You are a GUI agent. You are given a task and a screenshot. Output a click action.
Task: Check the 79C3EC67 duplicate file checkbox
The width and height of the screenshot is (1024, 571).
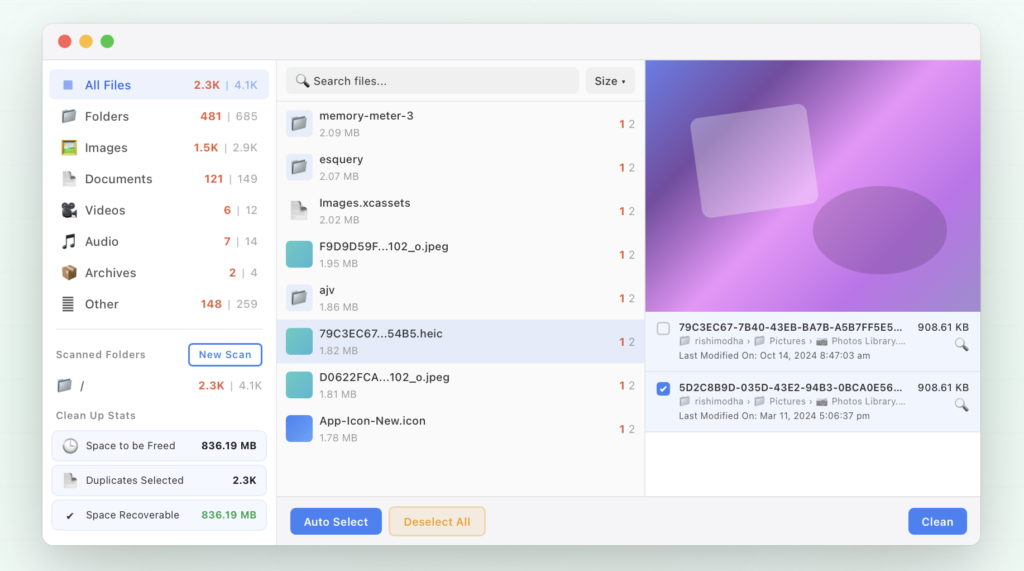[x=663, y=328]
